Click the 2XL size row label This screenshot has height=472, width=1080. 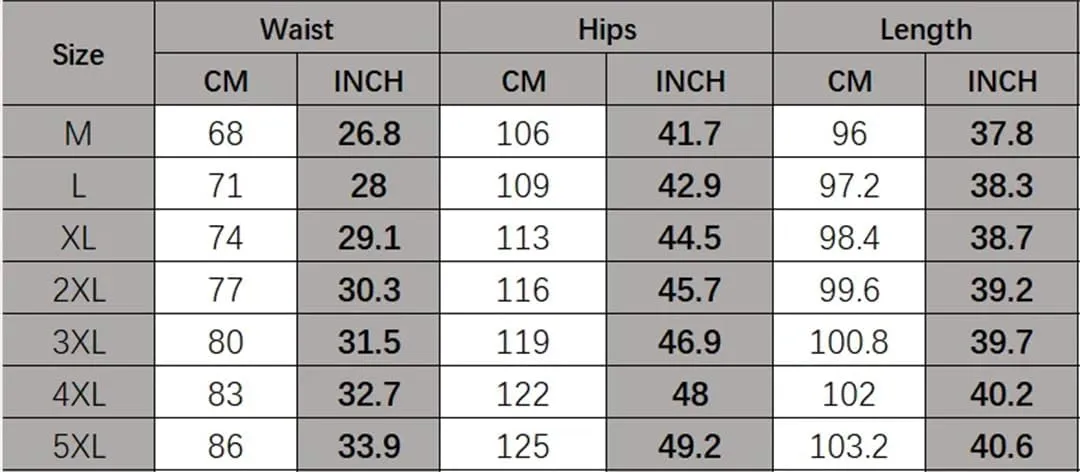pyautogui.click(x=78, y=289)
